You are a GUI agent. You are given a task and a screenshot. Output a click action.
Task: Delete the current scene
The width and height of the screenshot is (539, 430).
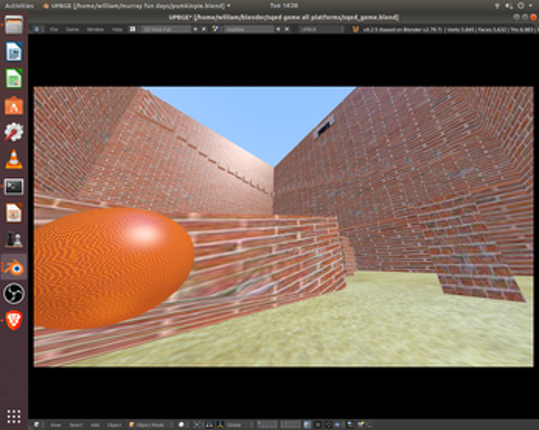coord(287,30)
